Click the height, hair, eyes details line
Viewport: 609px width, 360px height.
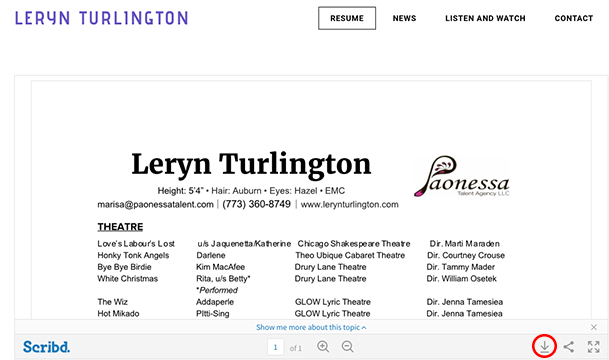click(251, 191)
